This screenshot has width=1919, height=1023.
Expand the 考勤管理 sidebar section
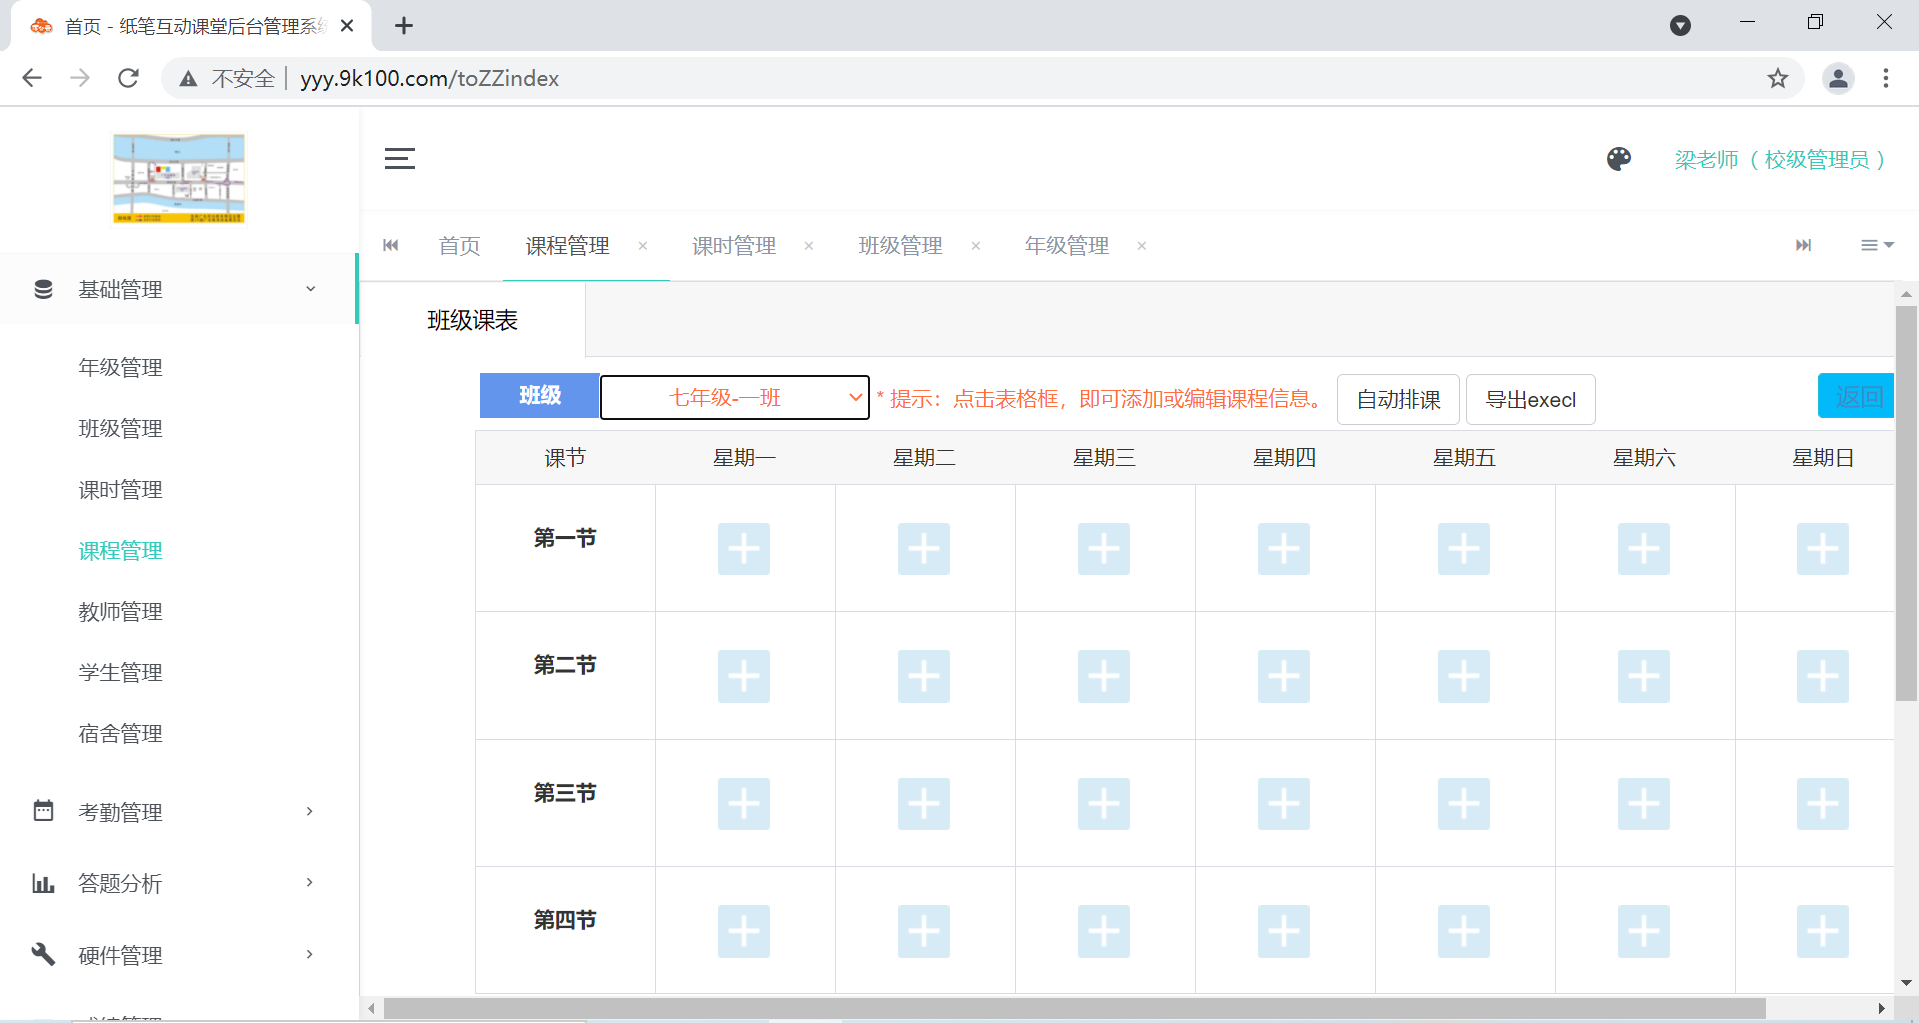click(x=178, y=812)
